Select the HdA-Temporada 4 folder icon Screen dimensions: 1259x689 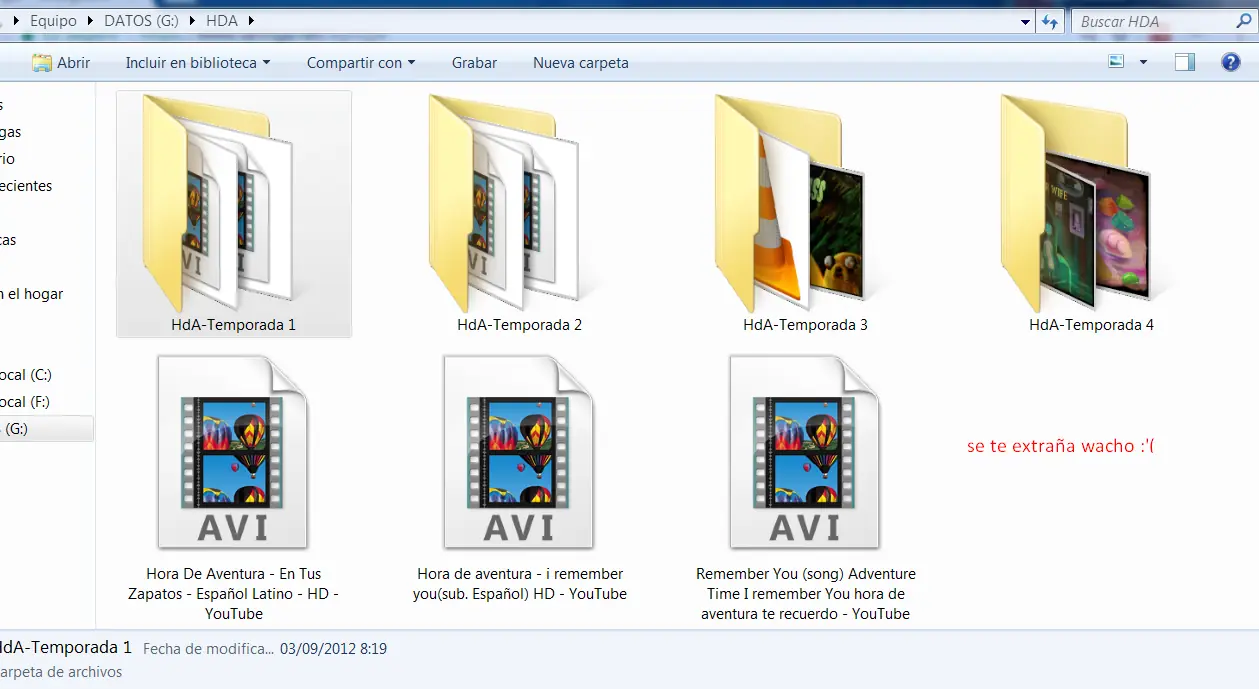[x=1075, y=203]
